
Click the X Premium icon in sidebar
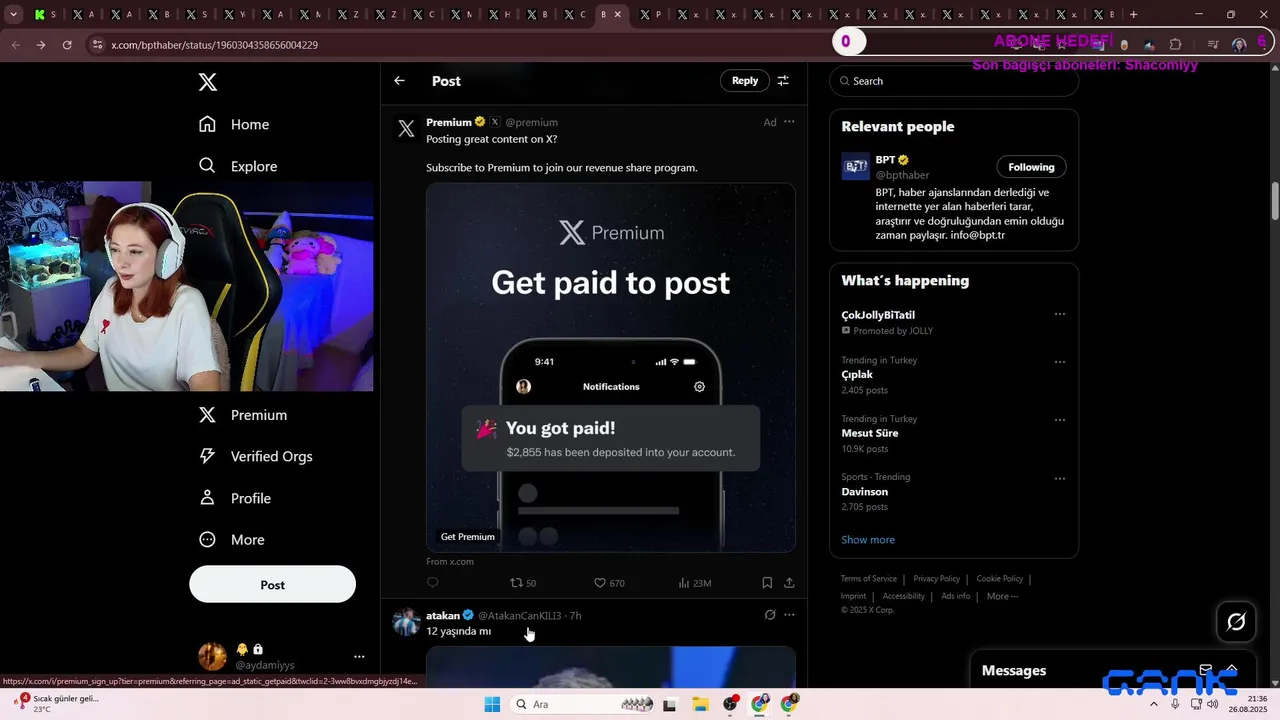click(207, 415)
